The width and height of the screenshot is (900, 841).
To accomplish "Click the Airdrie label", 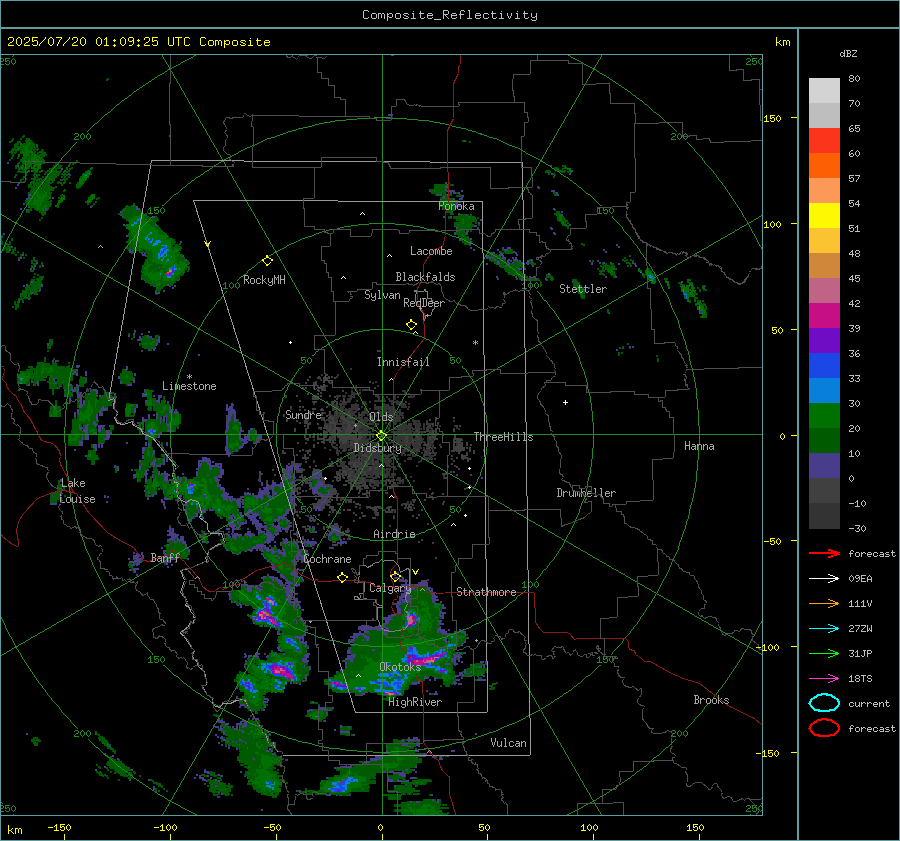I will [394, 534].
